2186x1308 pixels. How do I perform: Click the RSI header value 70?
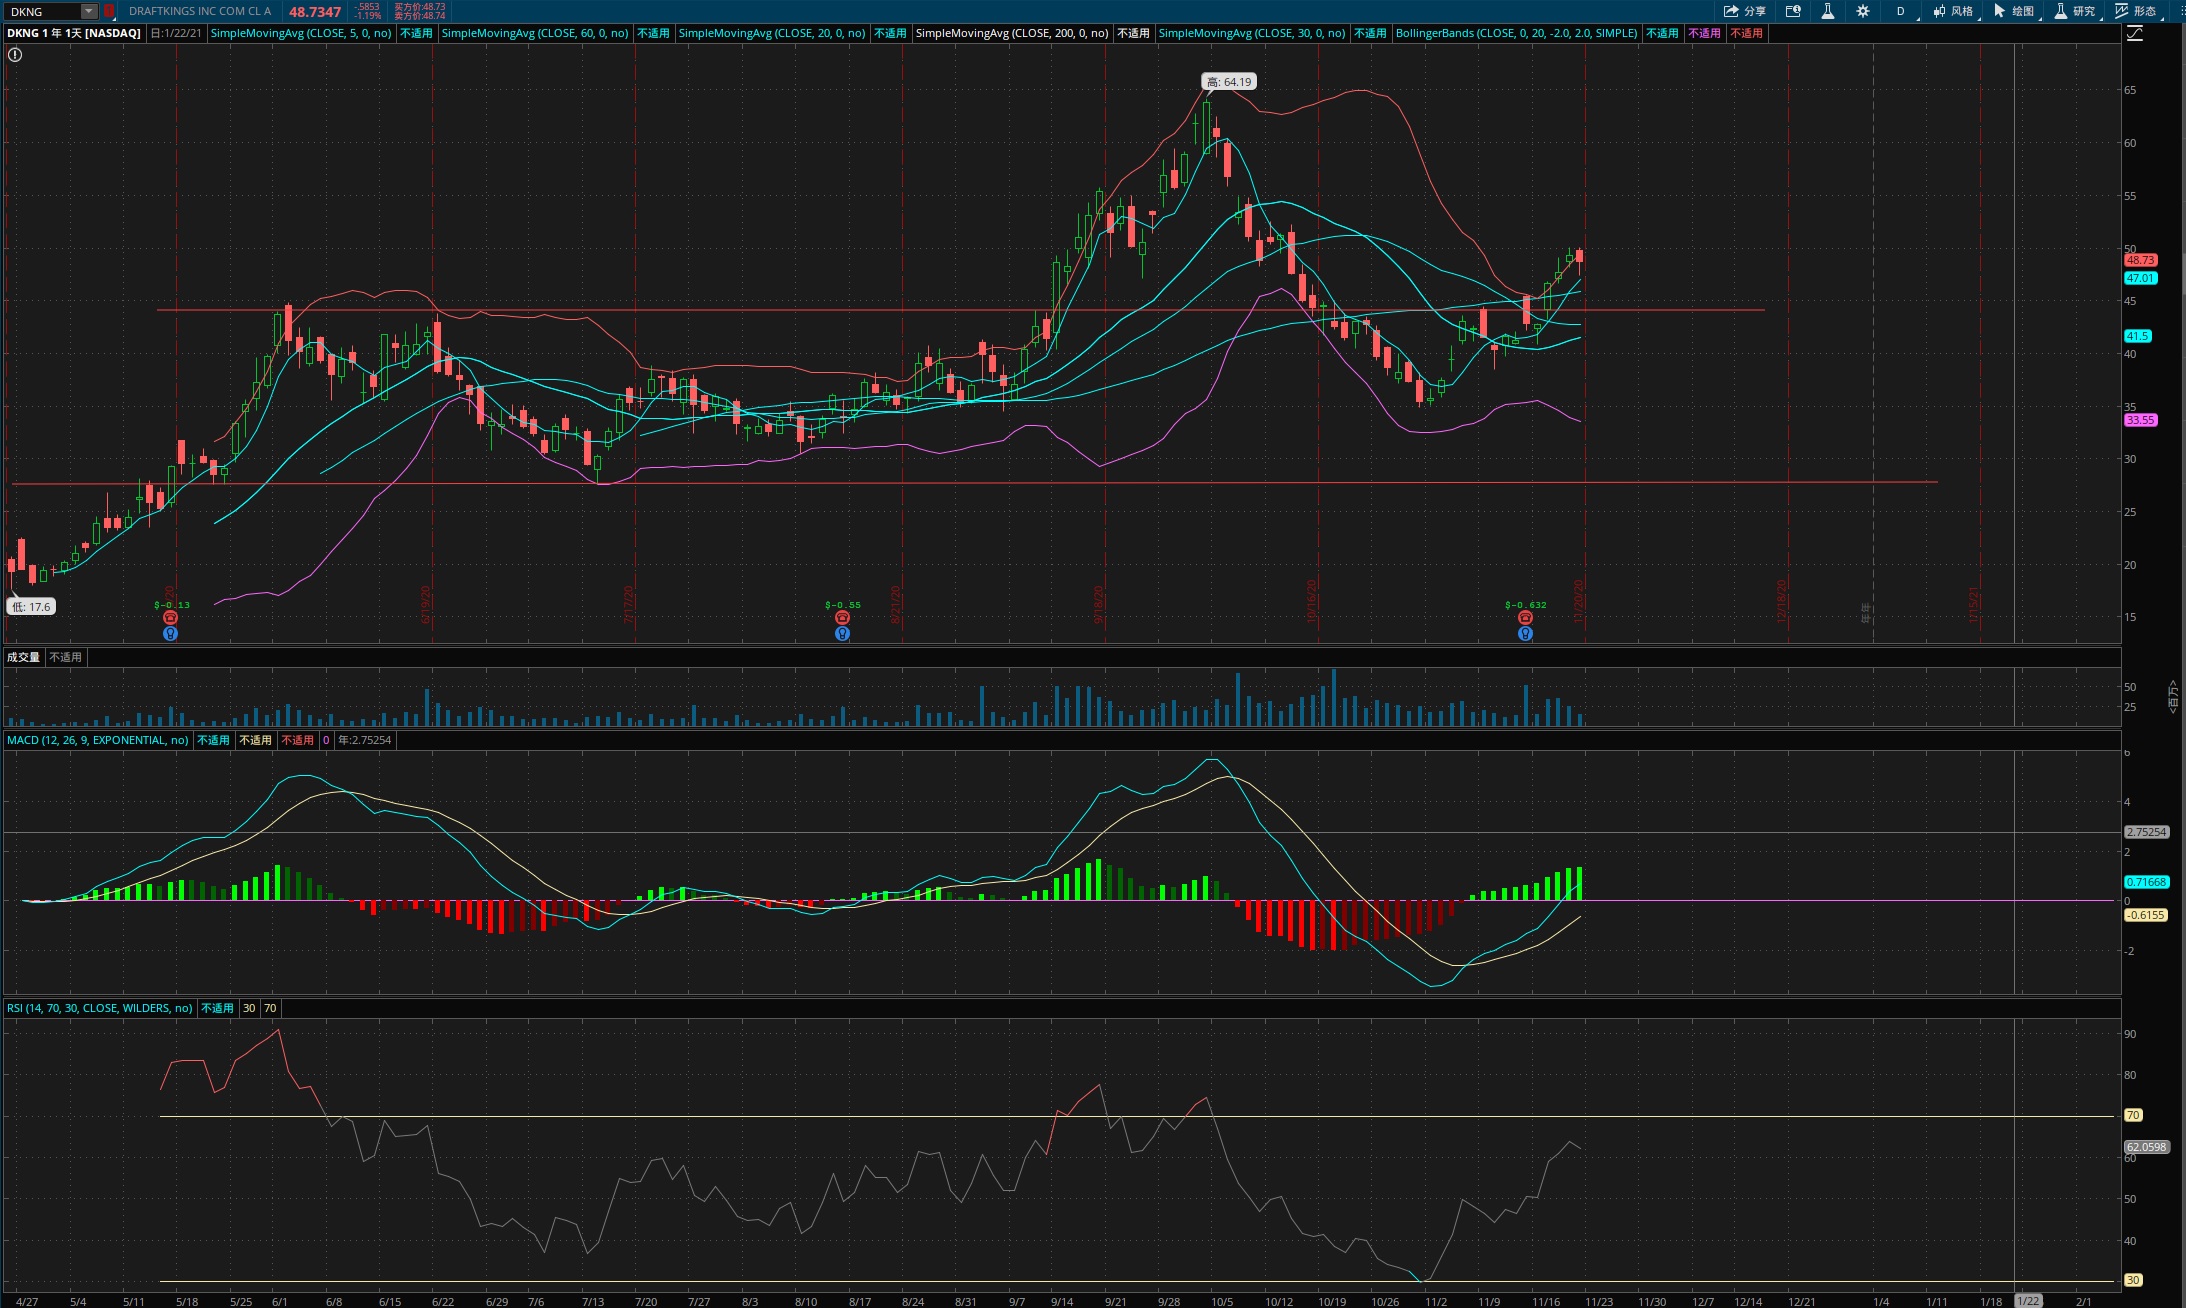pos(270,1008)
